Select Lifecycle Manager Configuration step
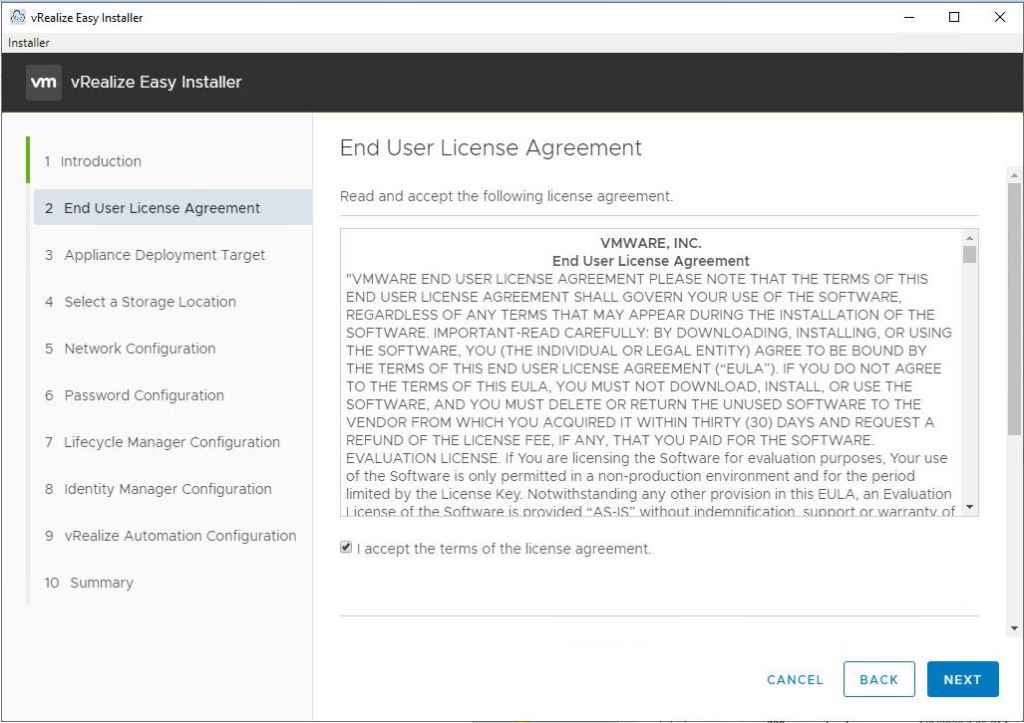 click(x=171, y=442)
